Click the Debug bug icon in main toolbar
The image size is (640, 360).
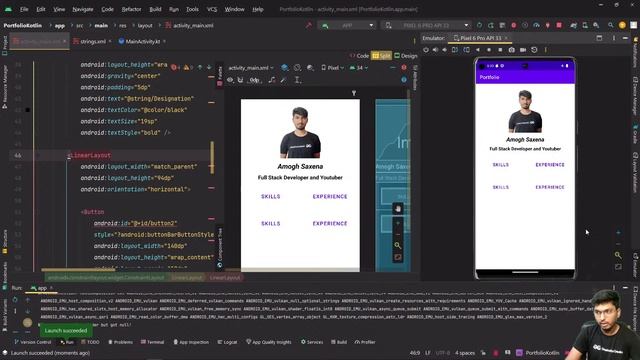tap(513, 25)
